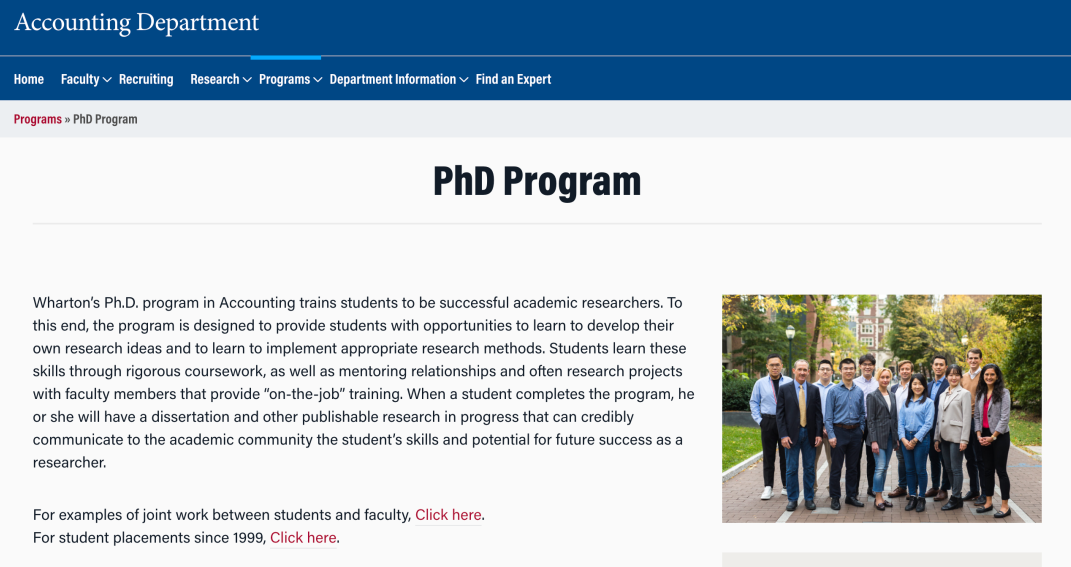Select the Research menu item
The height and width of the screenshot is (567, 1071).
pos(214,79)
